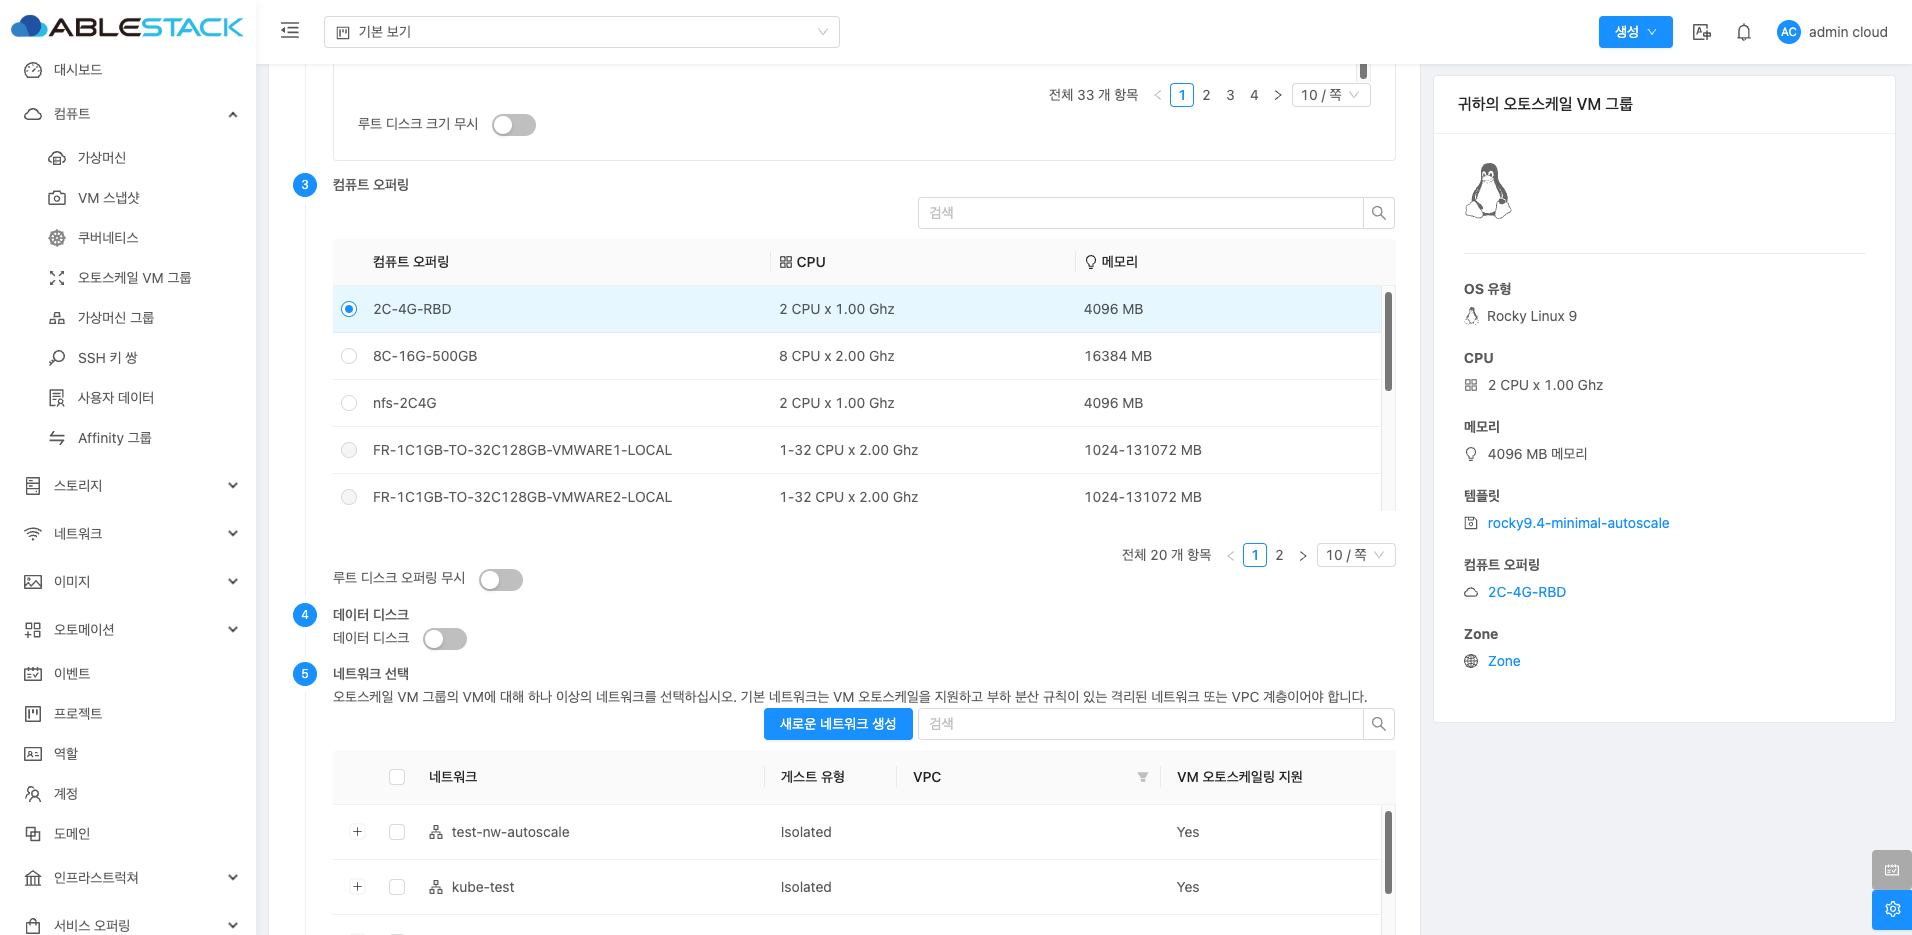The height and width of the screenshot is (935, 1912).
Task: Open the rocky9.4-minimal-autoscale template link
Action: pyautogui.click(x=1578, y=523)
